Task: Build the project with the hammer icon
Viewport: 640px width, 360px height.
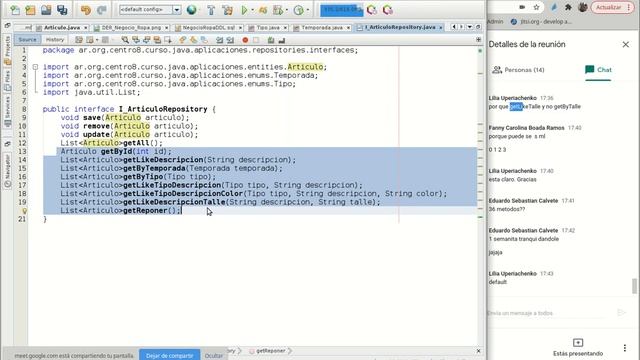Action: [x=211, y=10]
